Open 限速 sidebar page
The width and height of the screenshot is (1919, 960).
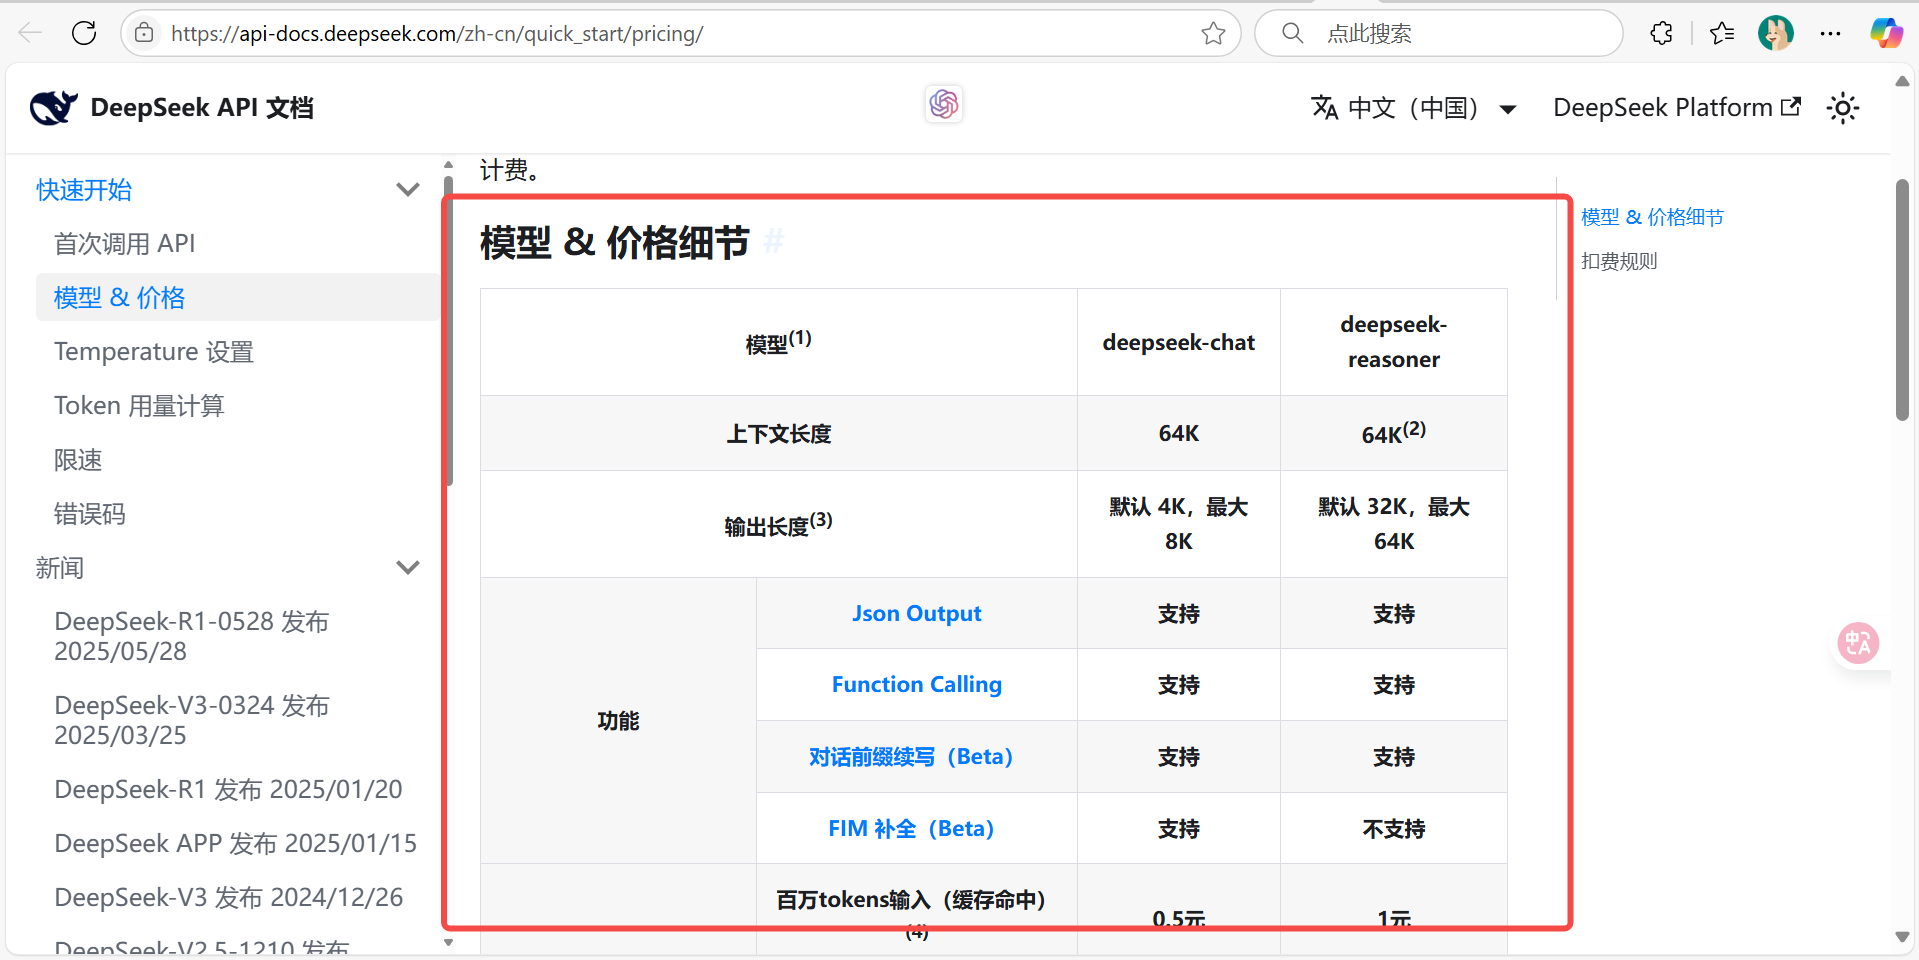tap(78, 459)
